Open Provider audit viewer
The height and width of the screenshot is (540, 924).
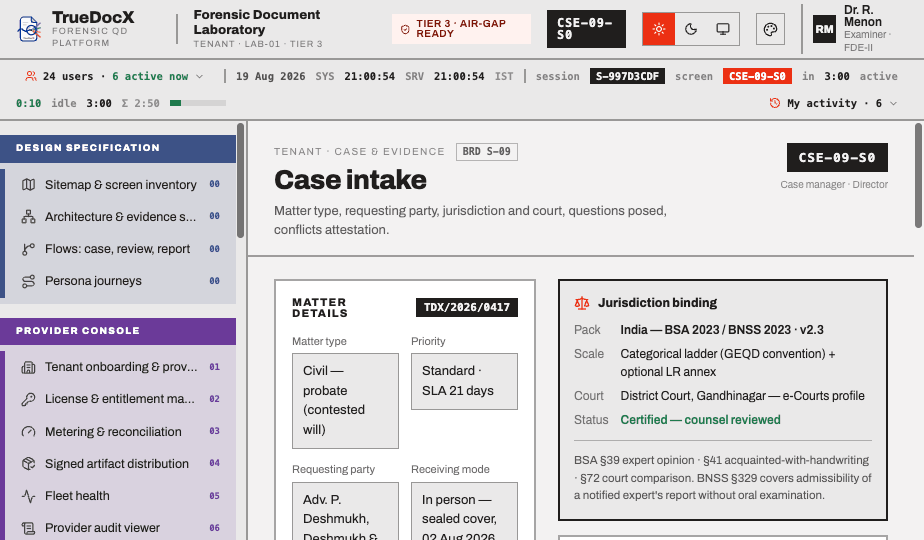tap(120, 528)
